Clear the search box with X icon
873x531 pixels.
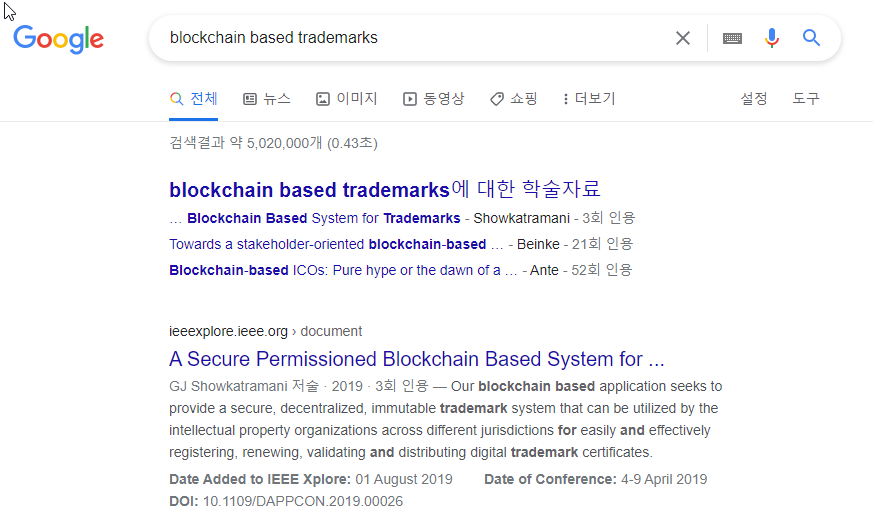[x=683, y=38]
